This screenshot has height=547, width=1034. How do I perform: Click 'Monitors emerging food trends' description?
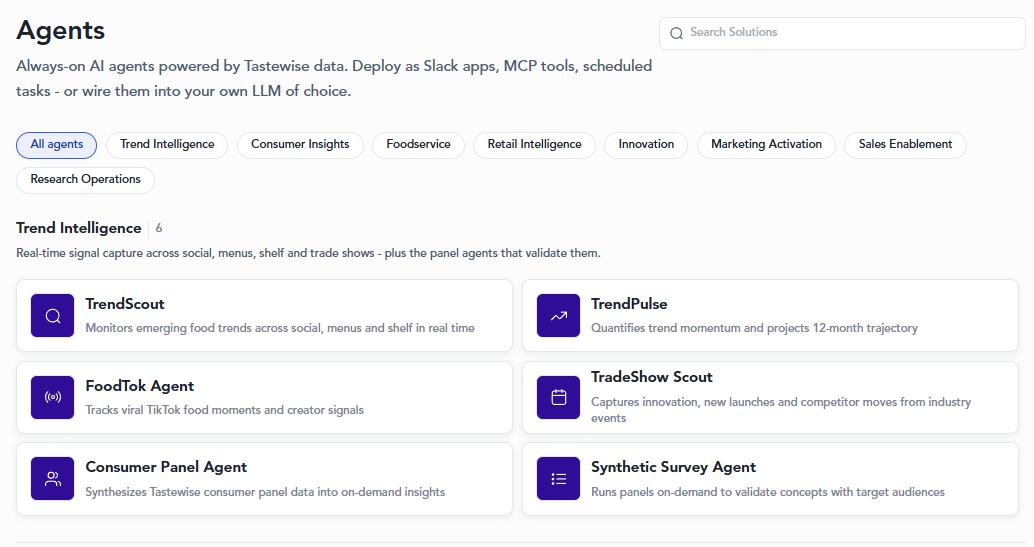[280, 328]
